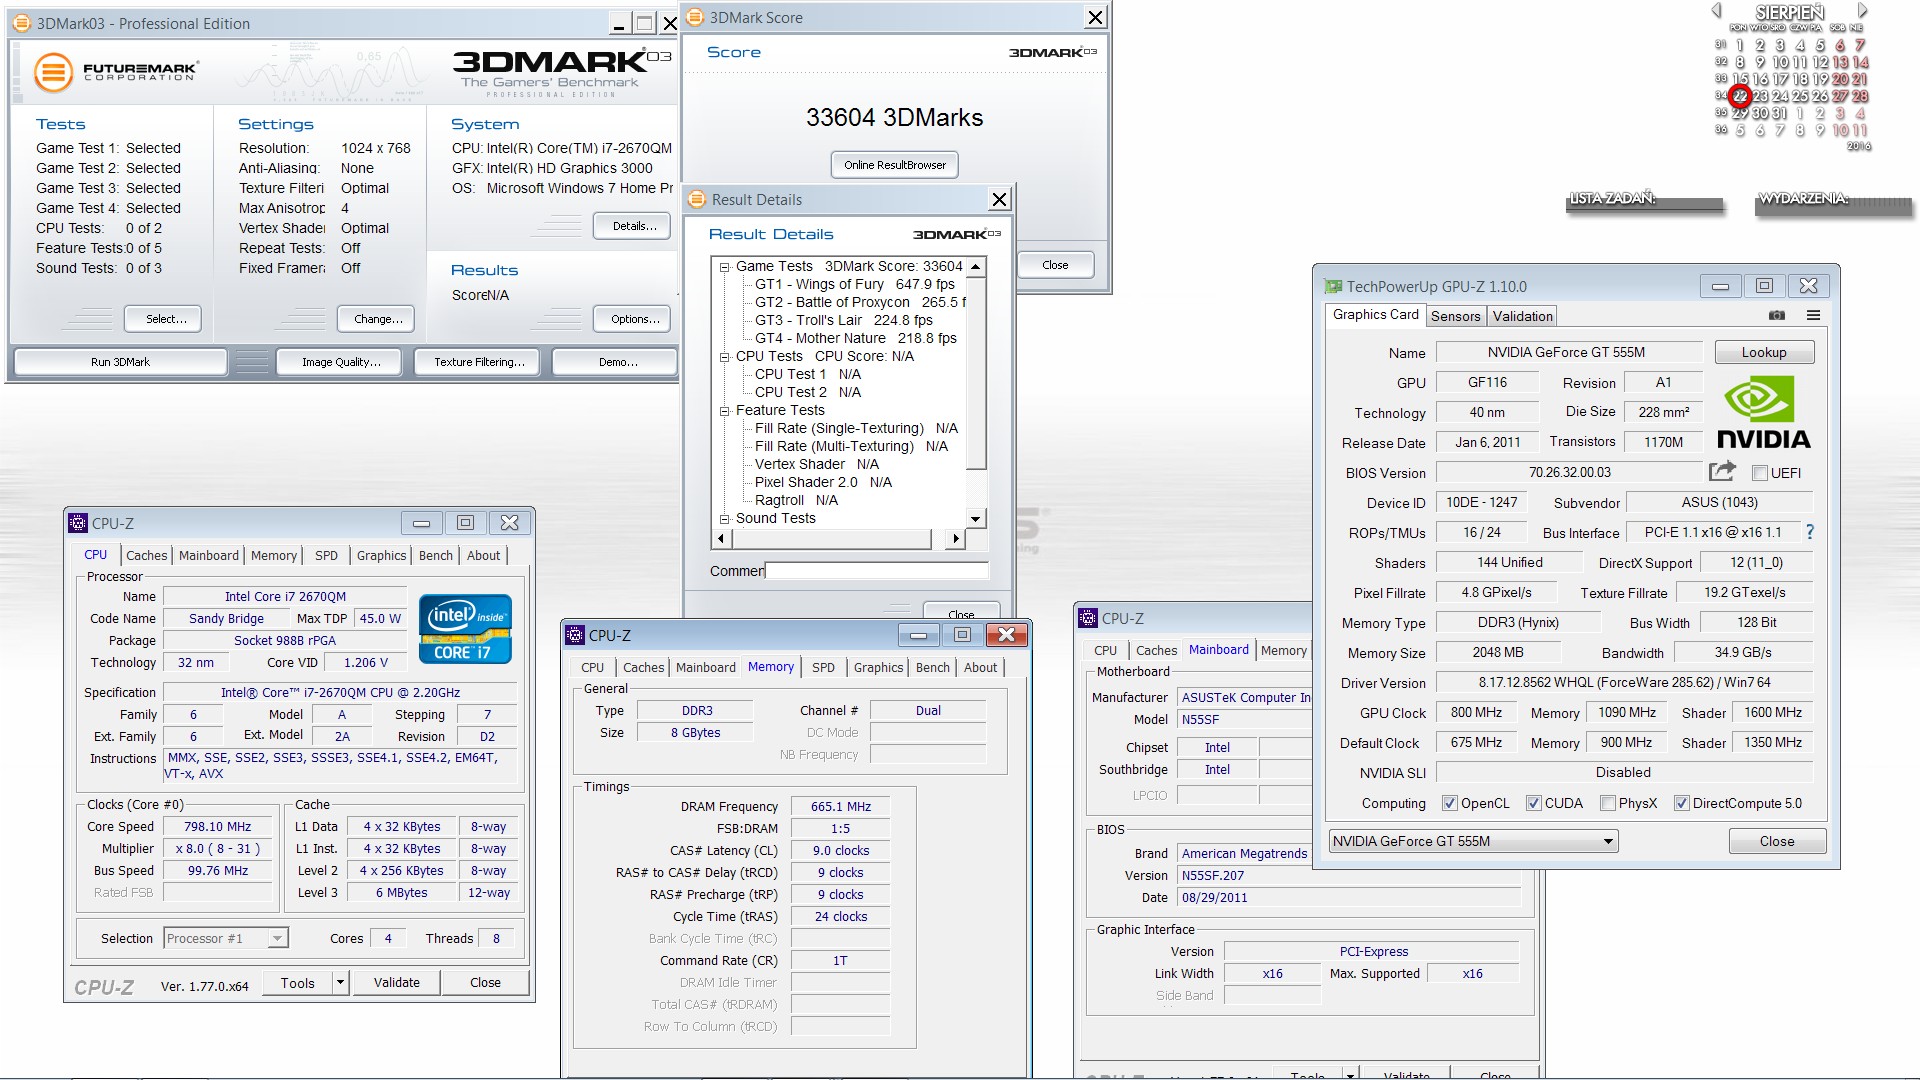Image resolution: width=1920 pixels, height=1080 pixels.
Task: Switch to the Validation tab in GPU-Z
Action: pyautogui.click(x=1522, y=316)
